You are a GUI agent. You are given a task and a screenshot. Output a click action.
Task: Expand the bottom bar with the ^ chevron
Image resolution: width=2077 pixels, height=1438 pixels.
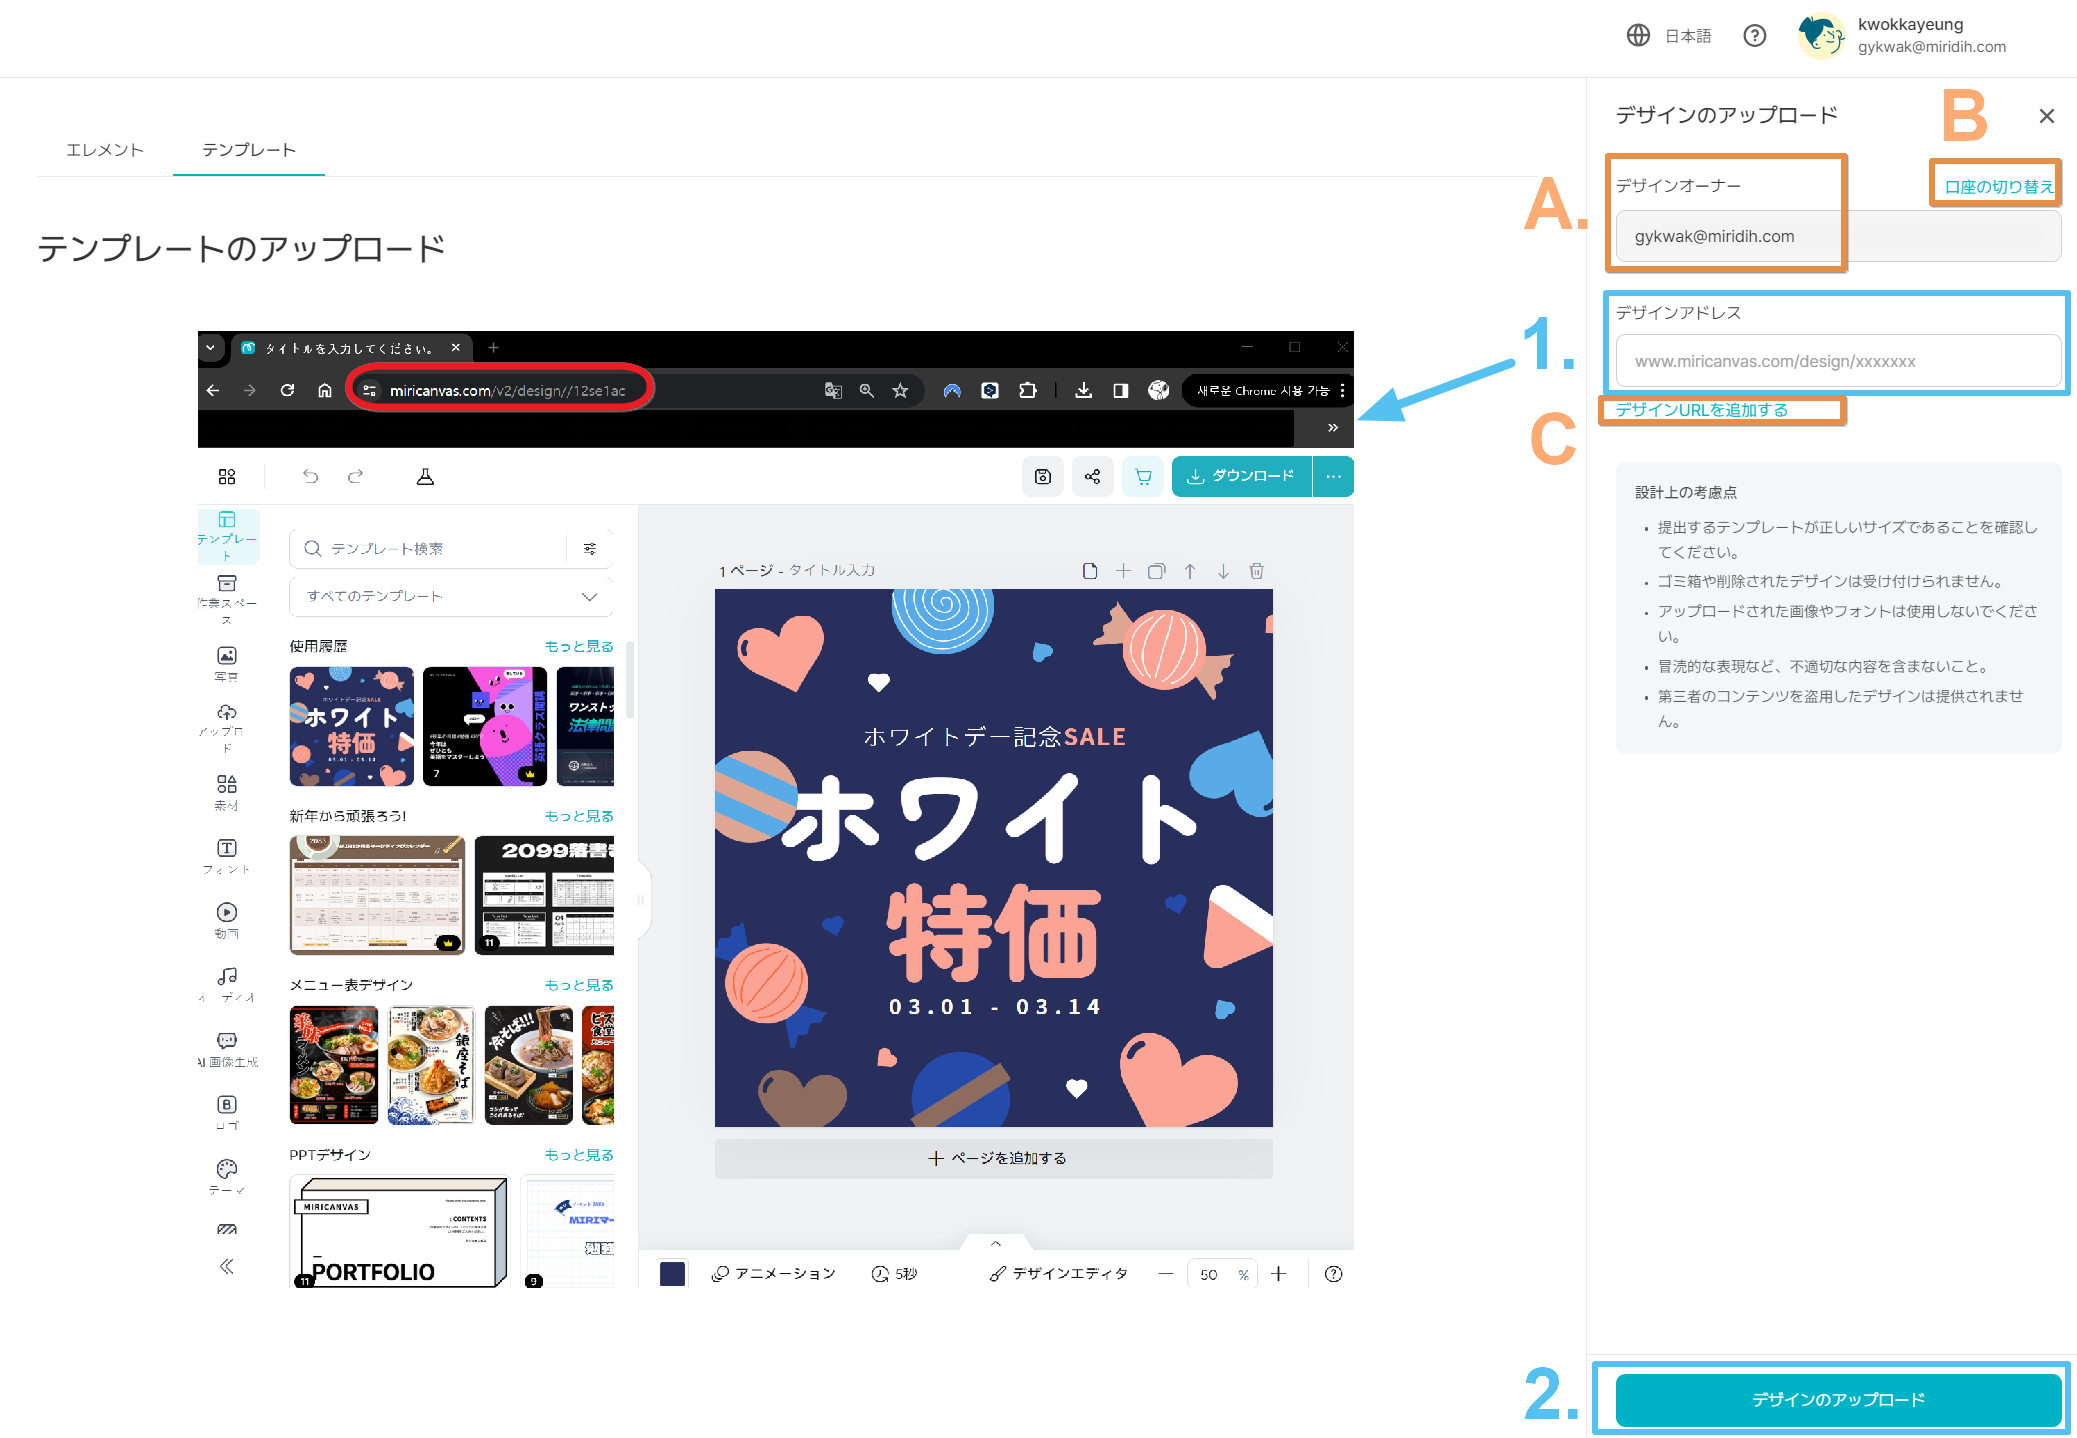click(x=993, y=1243)
